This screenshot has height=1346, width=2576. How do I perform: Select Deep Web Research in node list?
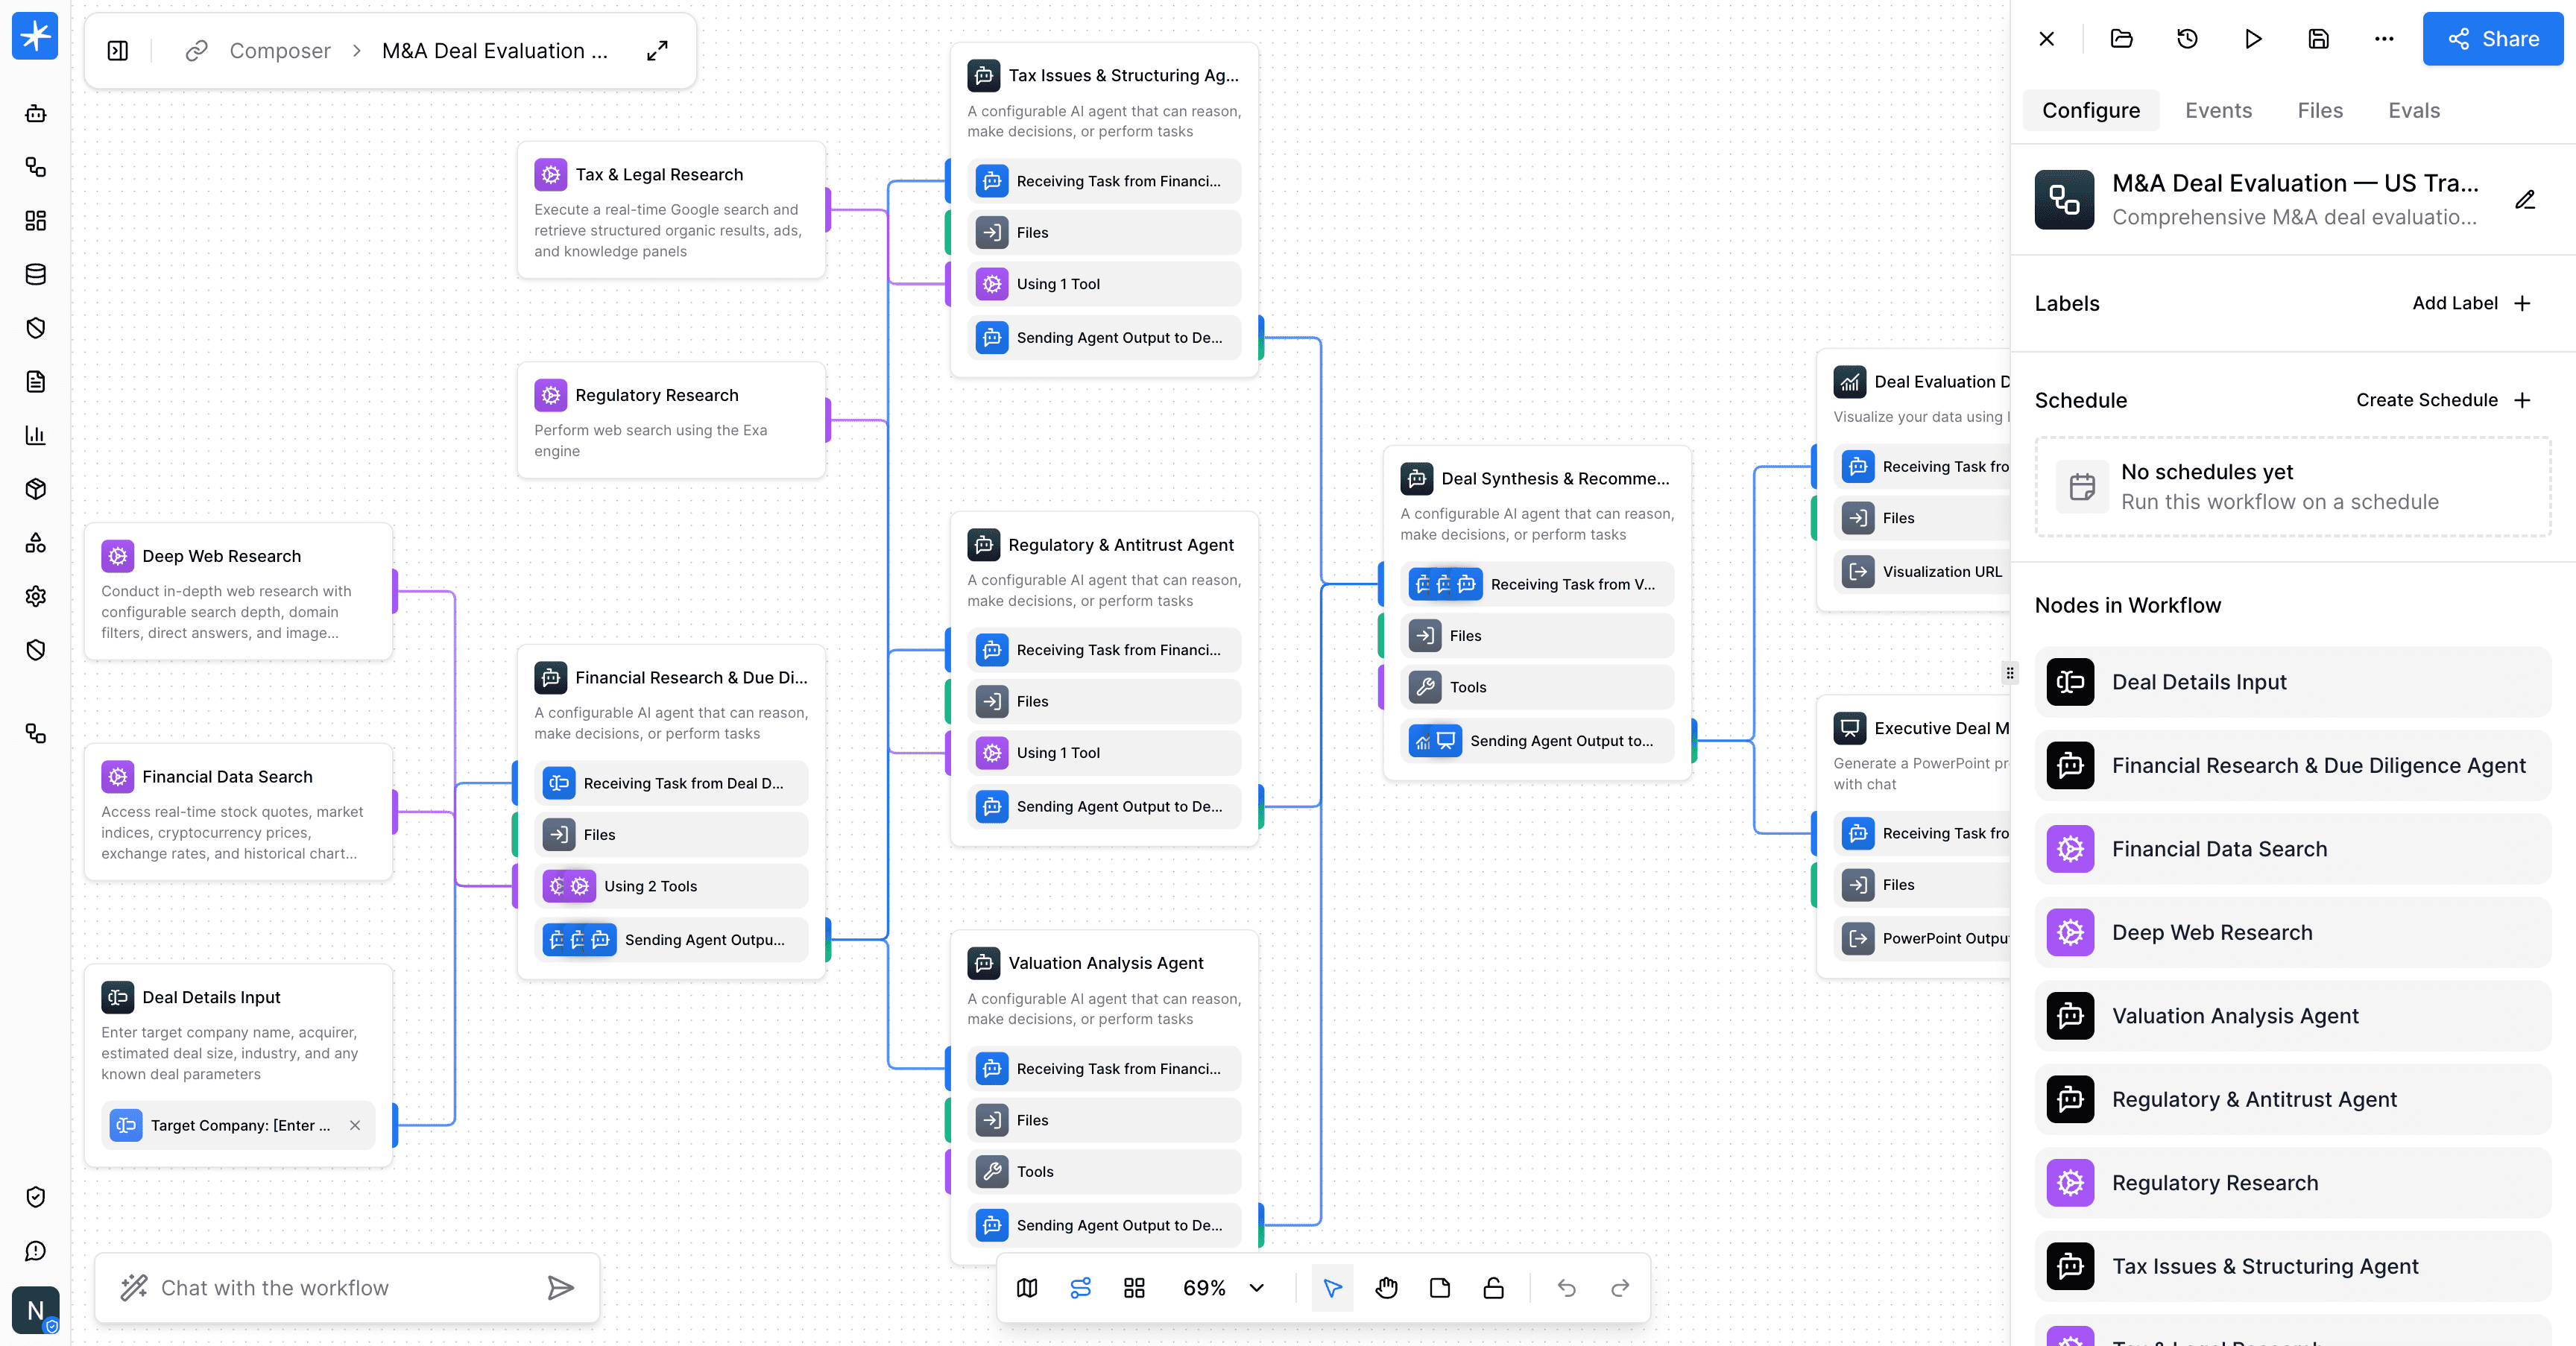[2293, 932]
